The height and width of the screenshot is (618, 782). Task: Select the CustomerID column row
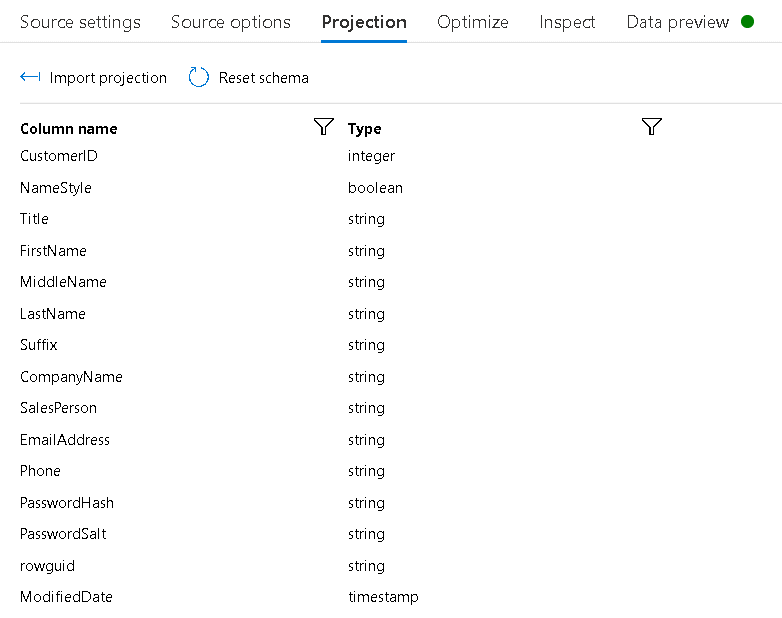(341, 156)
